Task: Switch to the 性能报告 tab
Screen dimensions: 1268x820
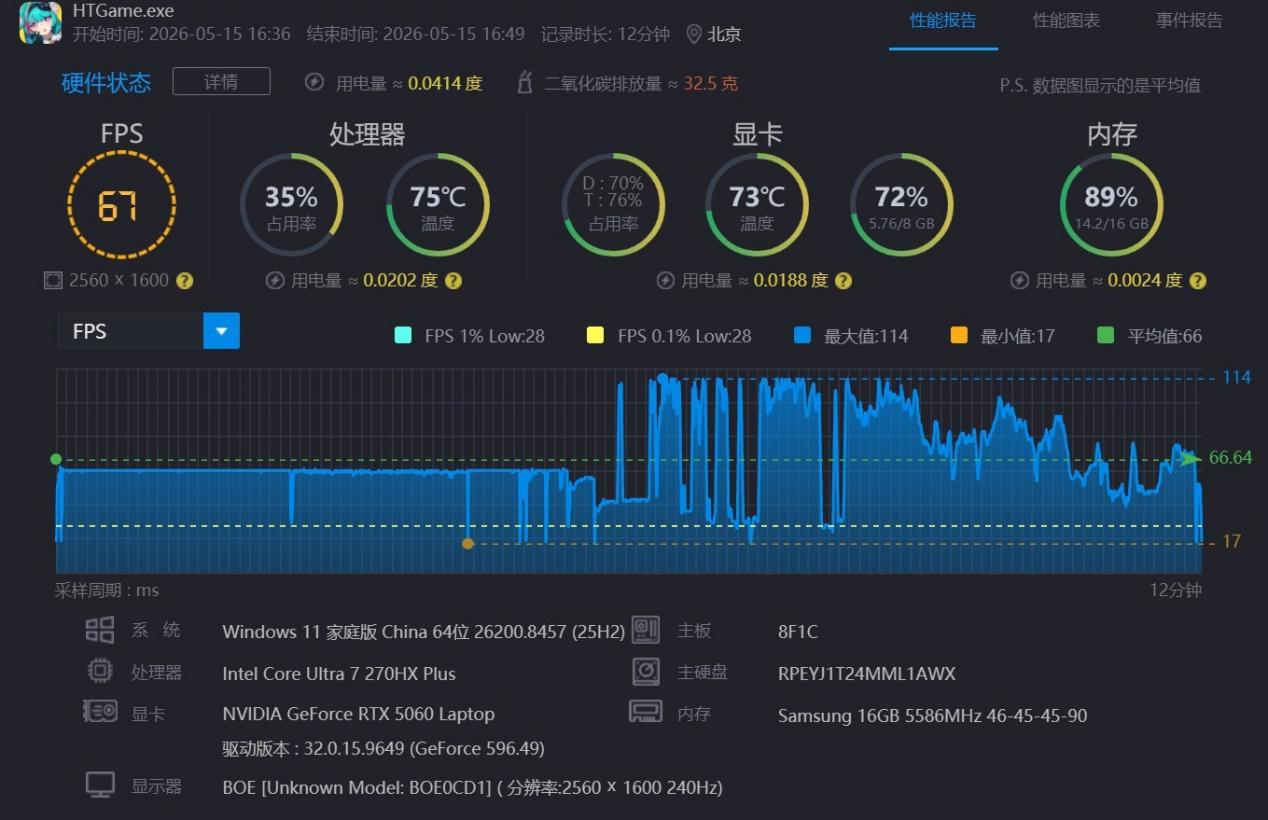Action: click(943, 20)
